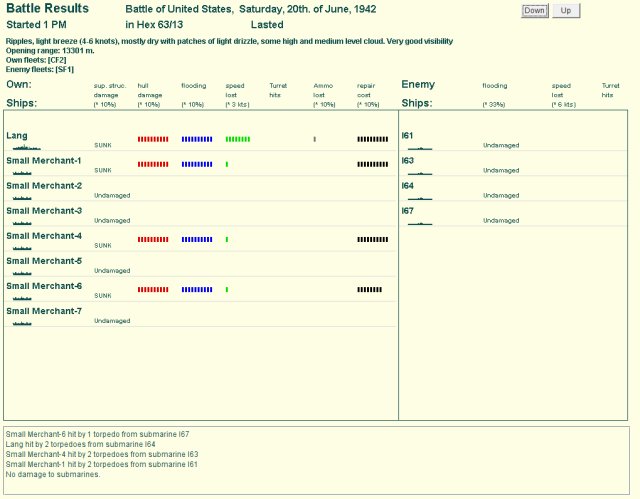Image resolution: width=640 pixels, height=499 pixels.
Task: Click Lang's green speed lost bar
Action: click(238, 139)
